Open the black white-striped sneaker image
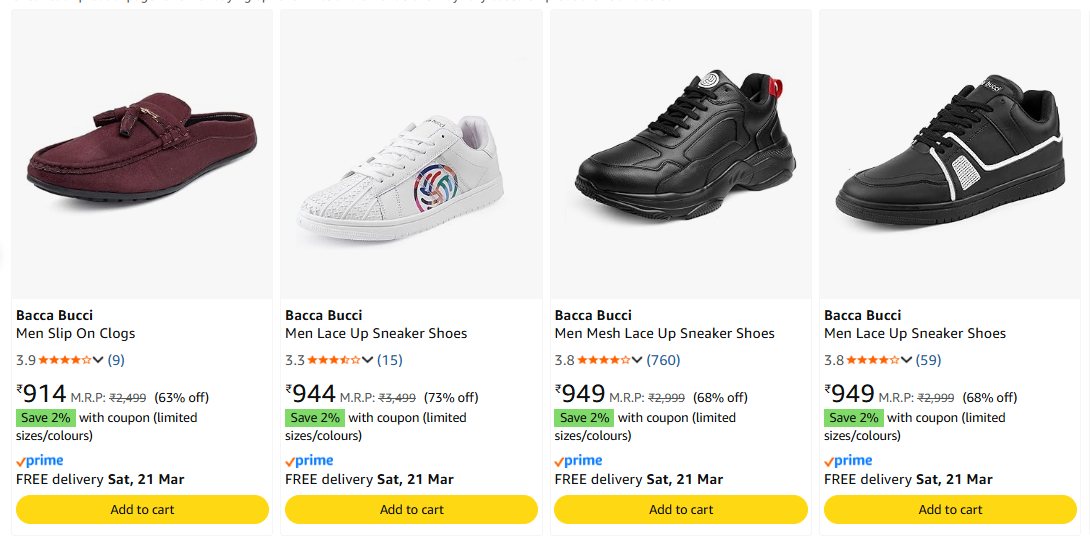Image resolution: width=1090 pixels, height=536 pixels. click(x=950, y=155)
